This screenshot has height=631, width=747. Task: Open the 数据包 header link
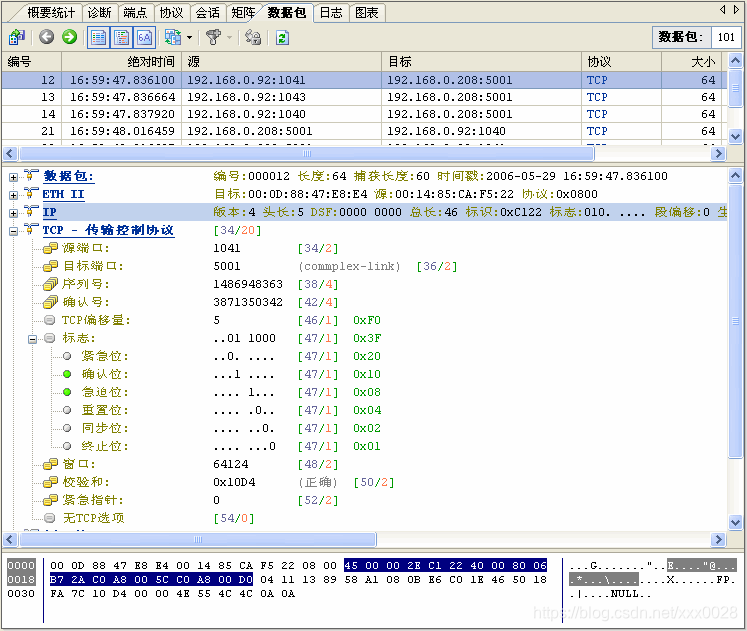69,176
